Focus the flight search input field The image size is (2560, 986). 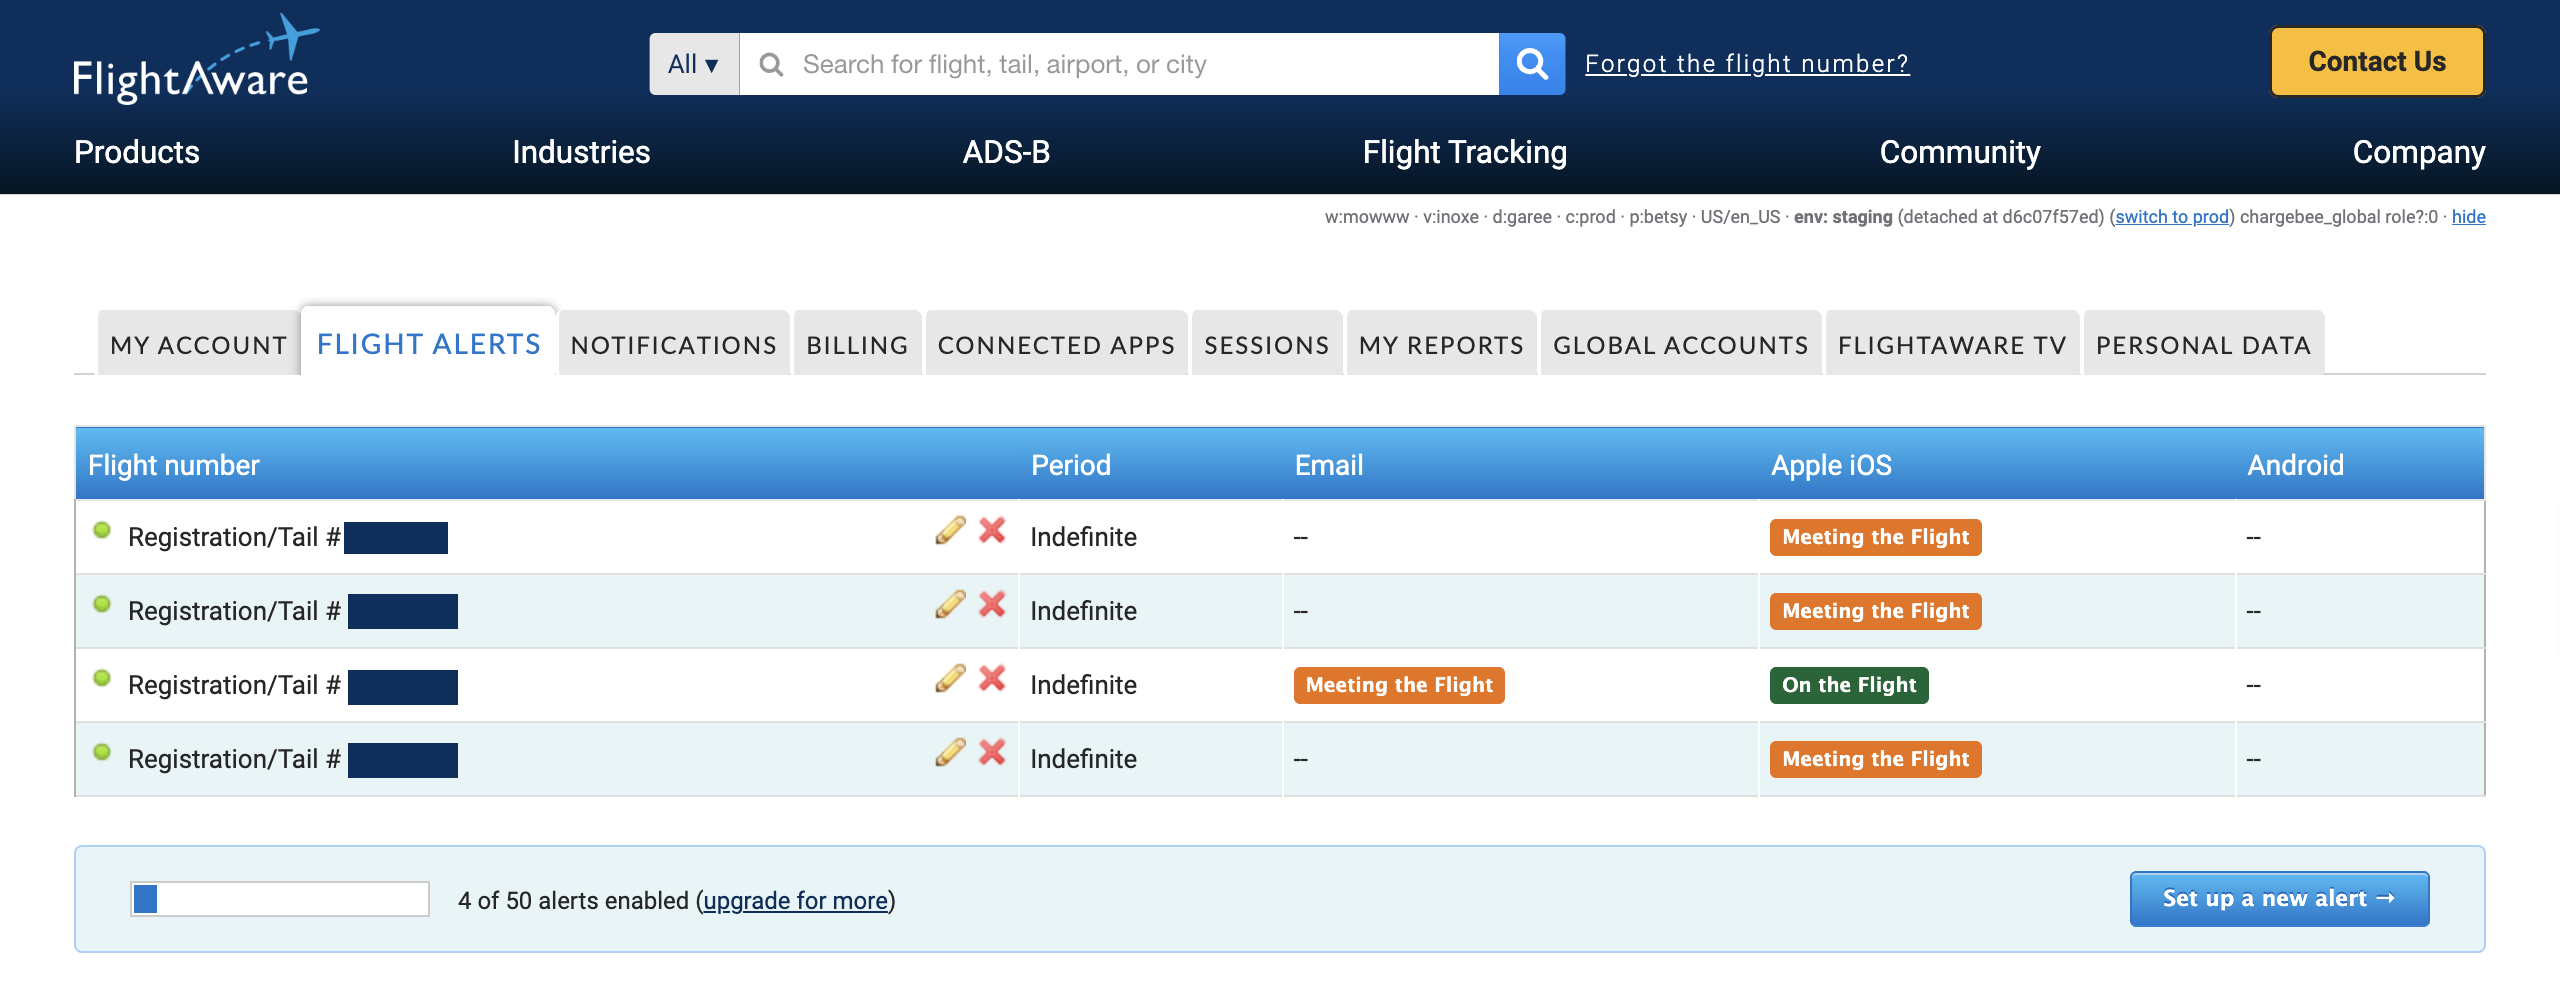tap(1119, 64)
